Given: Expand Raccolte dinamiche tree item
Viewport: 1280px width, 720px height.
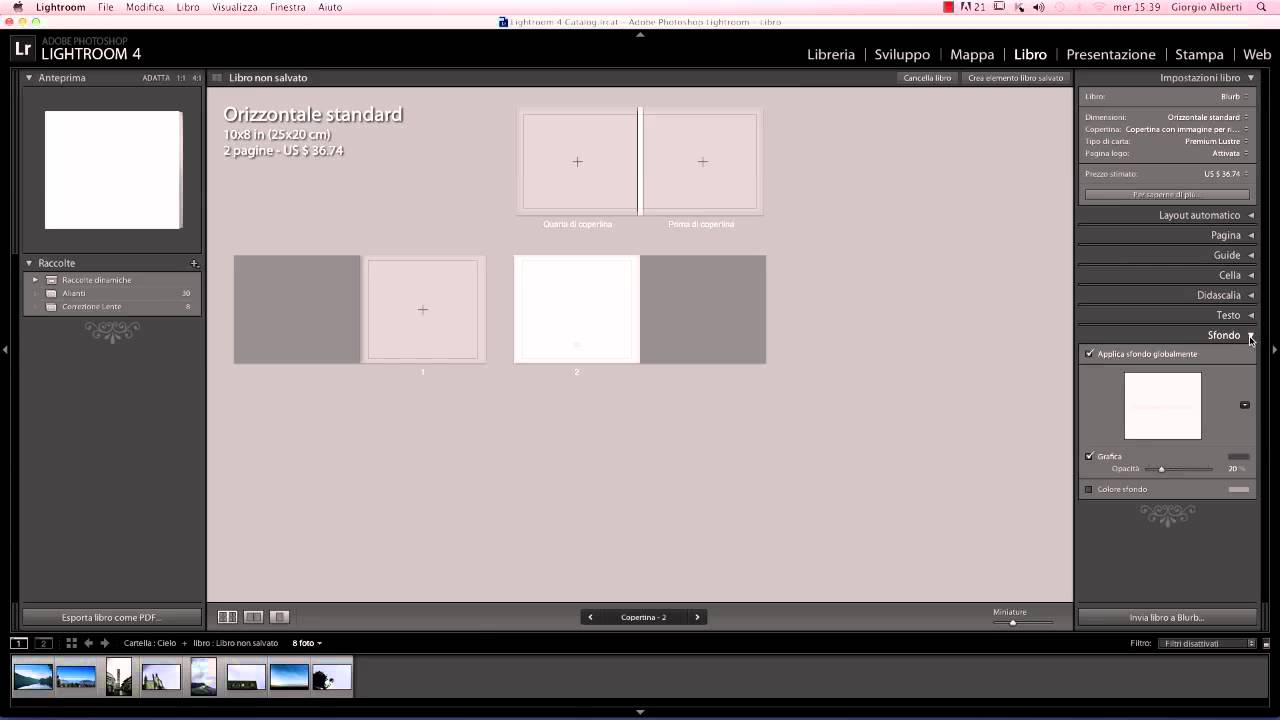Looking at the screenshot, I should point(35,280).
